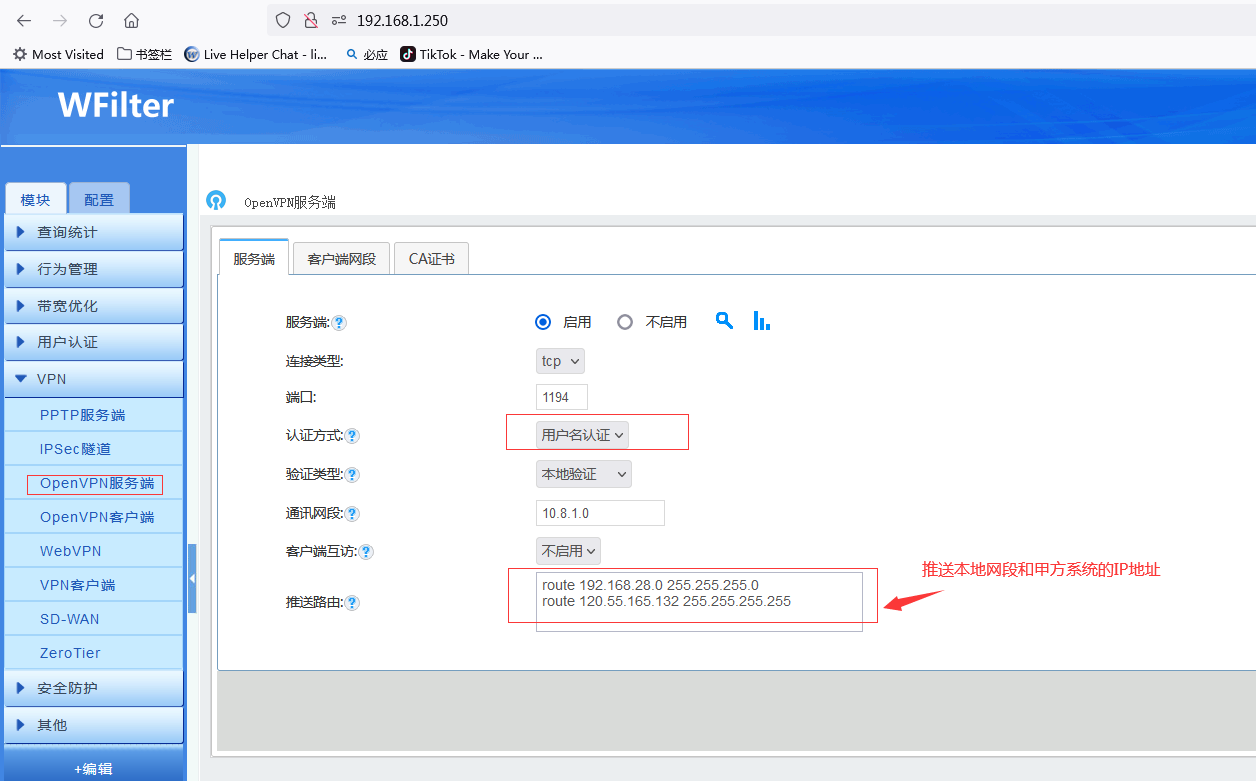Click the 端口 input field showing 1194
Image resolution: width=1256 pixels, height=781 pixels.
562,397
